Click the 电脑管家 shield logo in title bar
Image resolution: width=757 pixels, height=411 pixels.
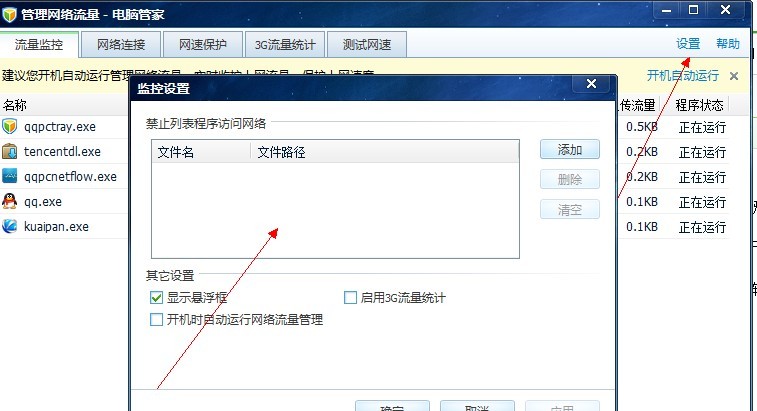(10, 14)
